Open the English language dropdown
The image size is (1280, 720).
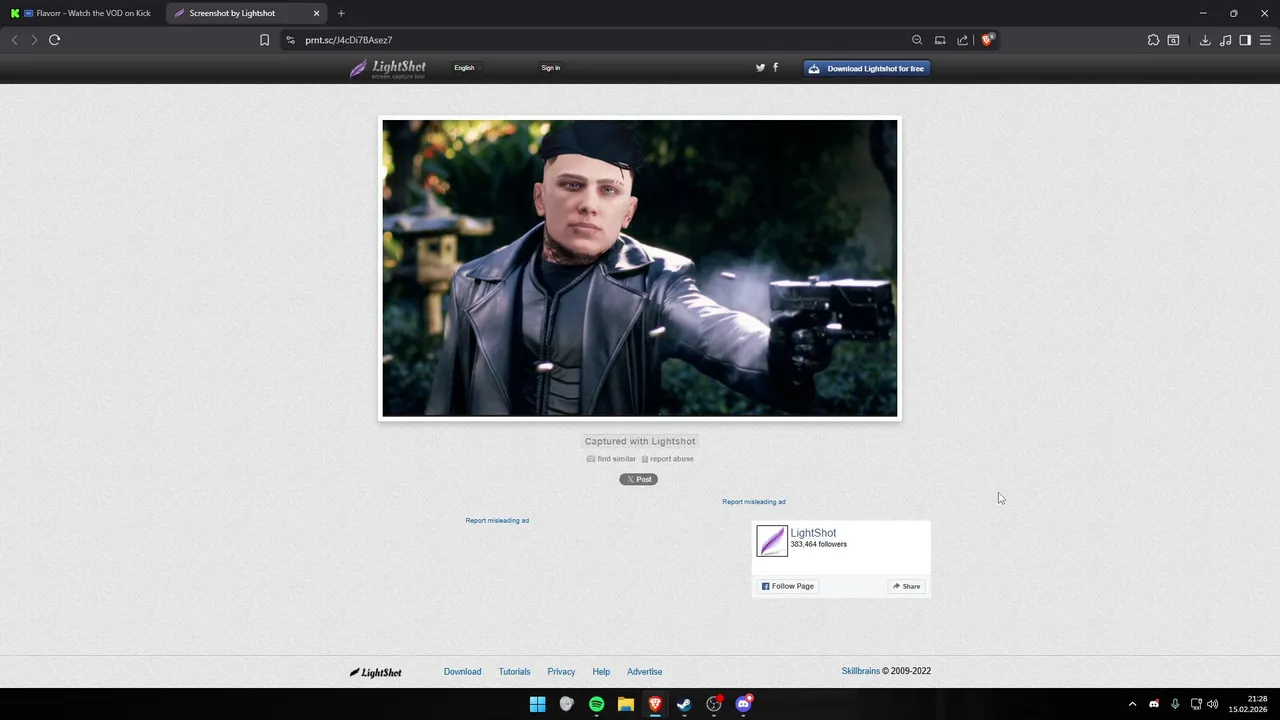467,68
